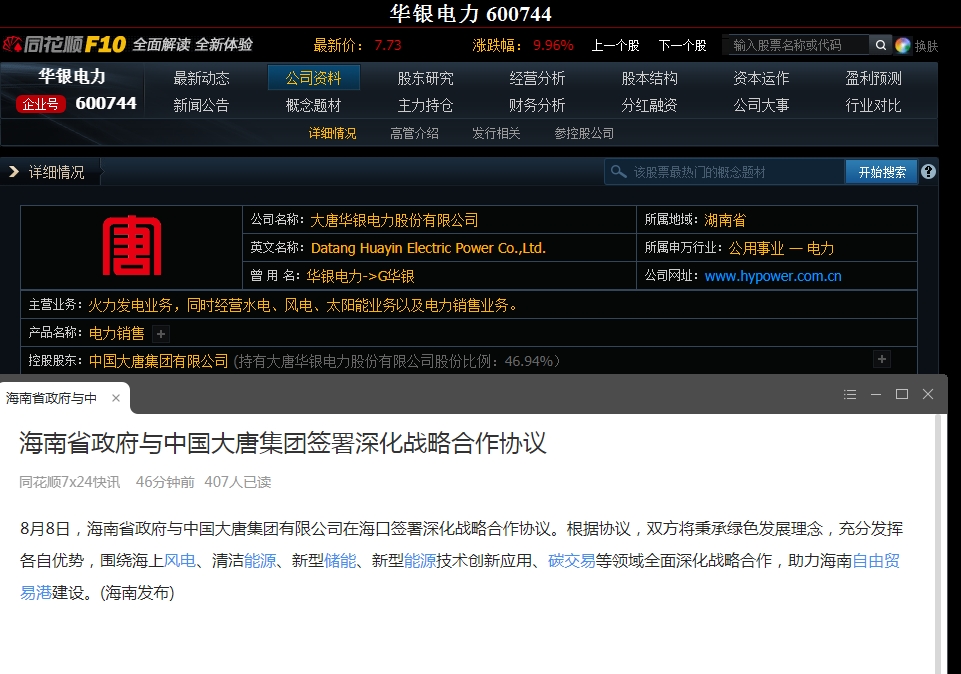Switch to 参控股公司 sub-tab
This screenshot has width=961, height=674.
pos(584,133)
